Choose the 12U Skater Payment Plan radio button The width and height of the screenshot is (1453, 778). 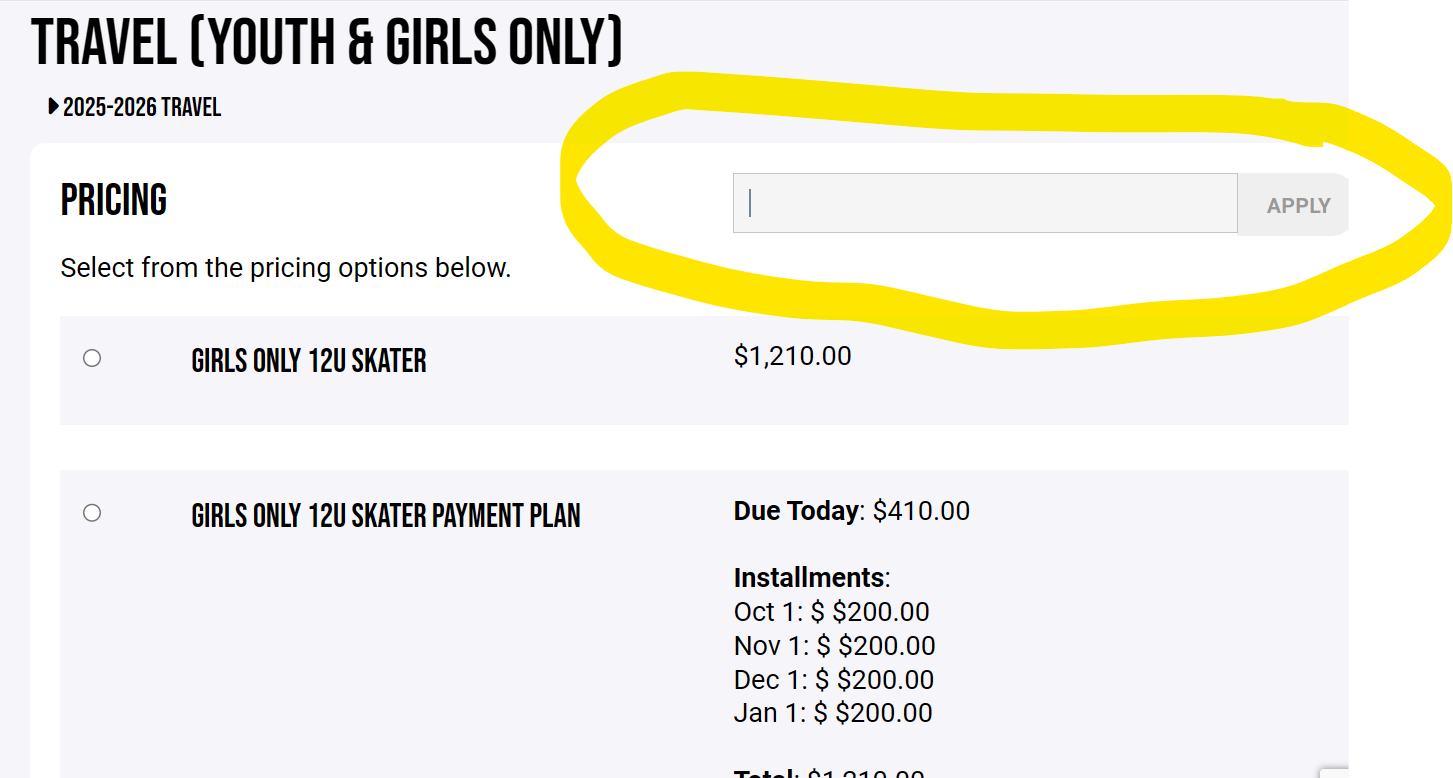coord(92,513)
